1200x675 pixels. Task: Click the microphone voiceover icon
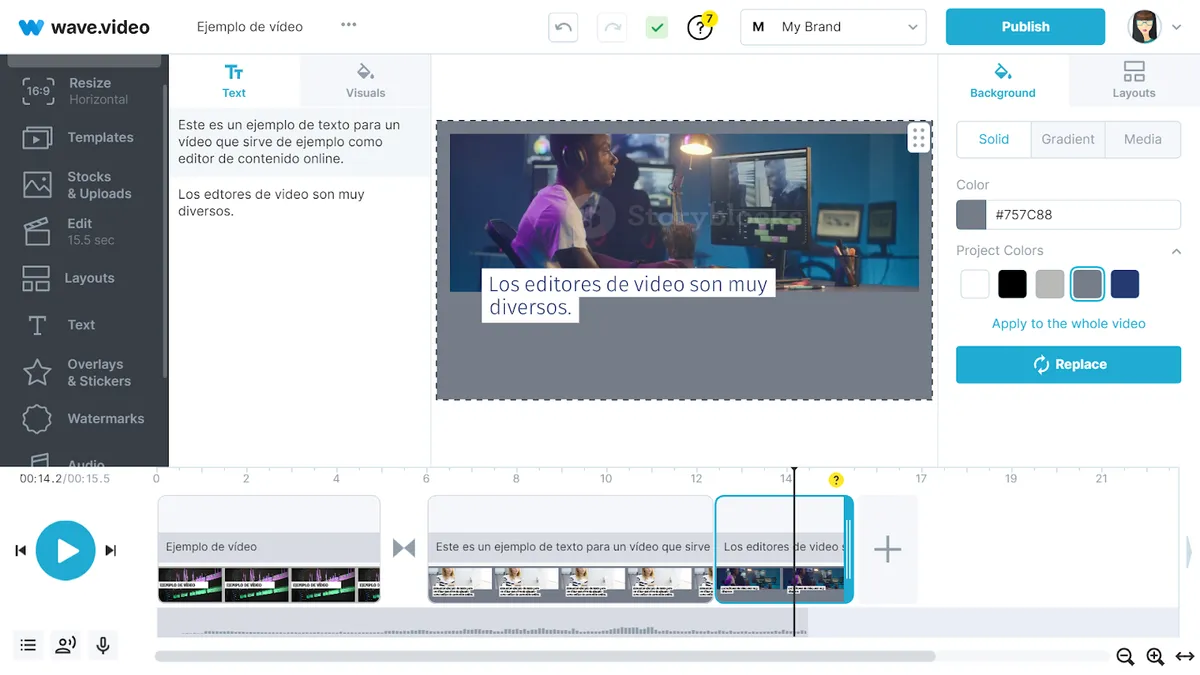pyautogui.click(x=102, y=645)
